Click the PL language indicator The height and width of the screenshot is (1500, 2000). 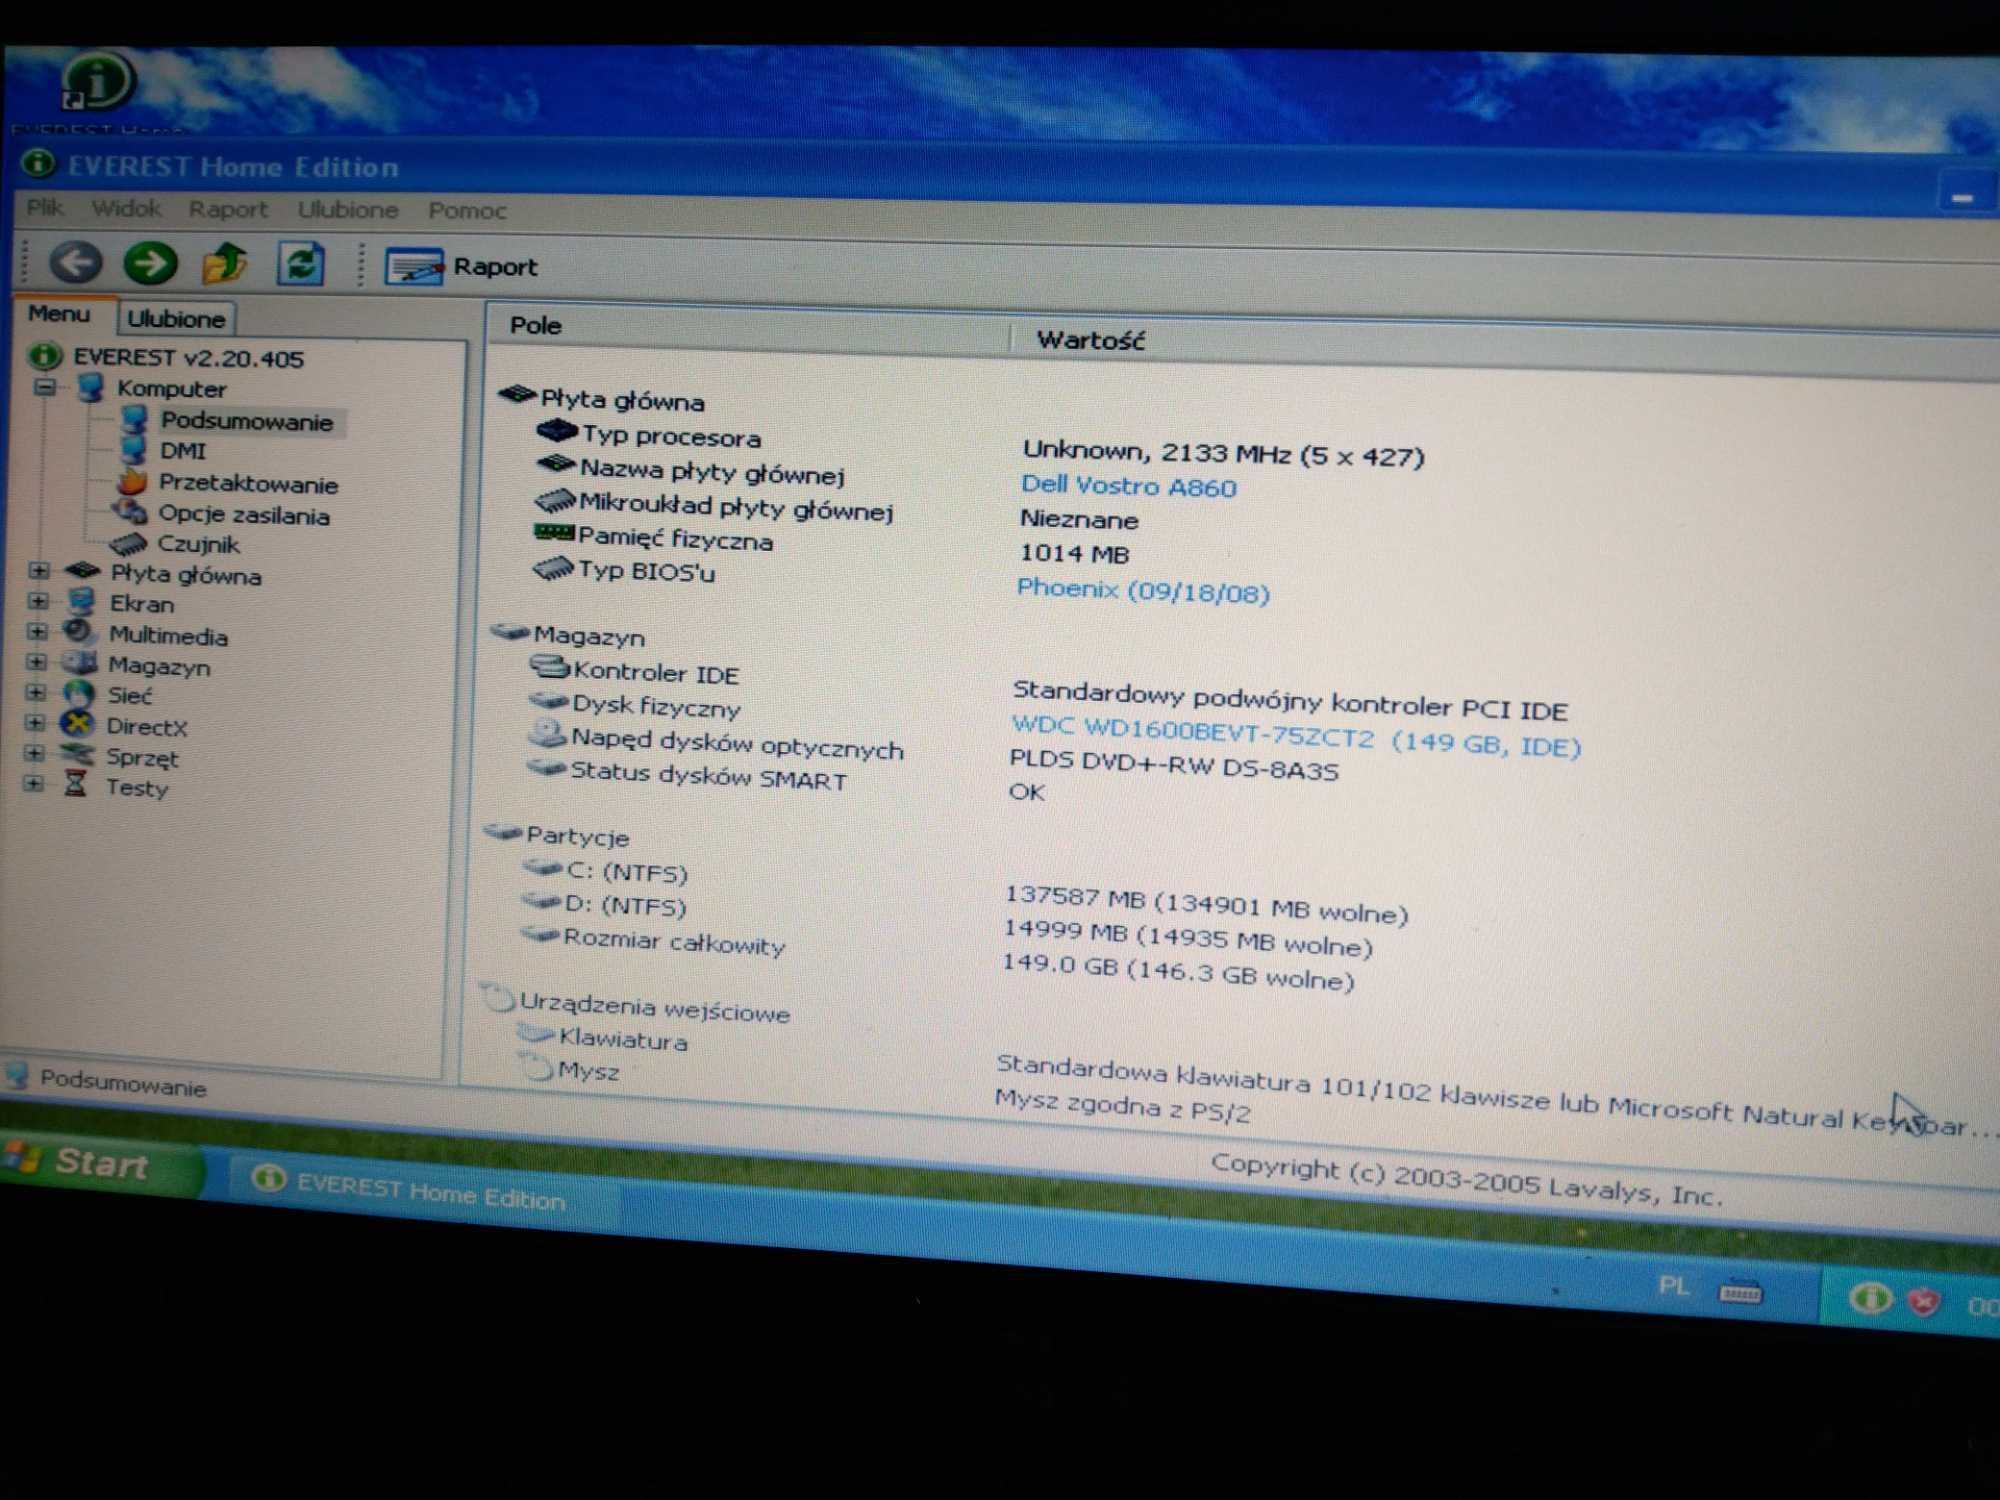point(1673,1284)
